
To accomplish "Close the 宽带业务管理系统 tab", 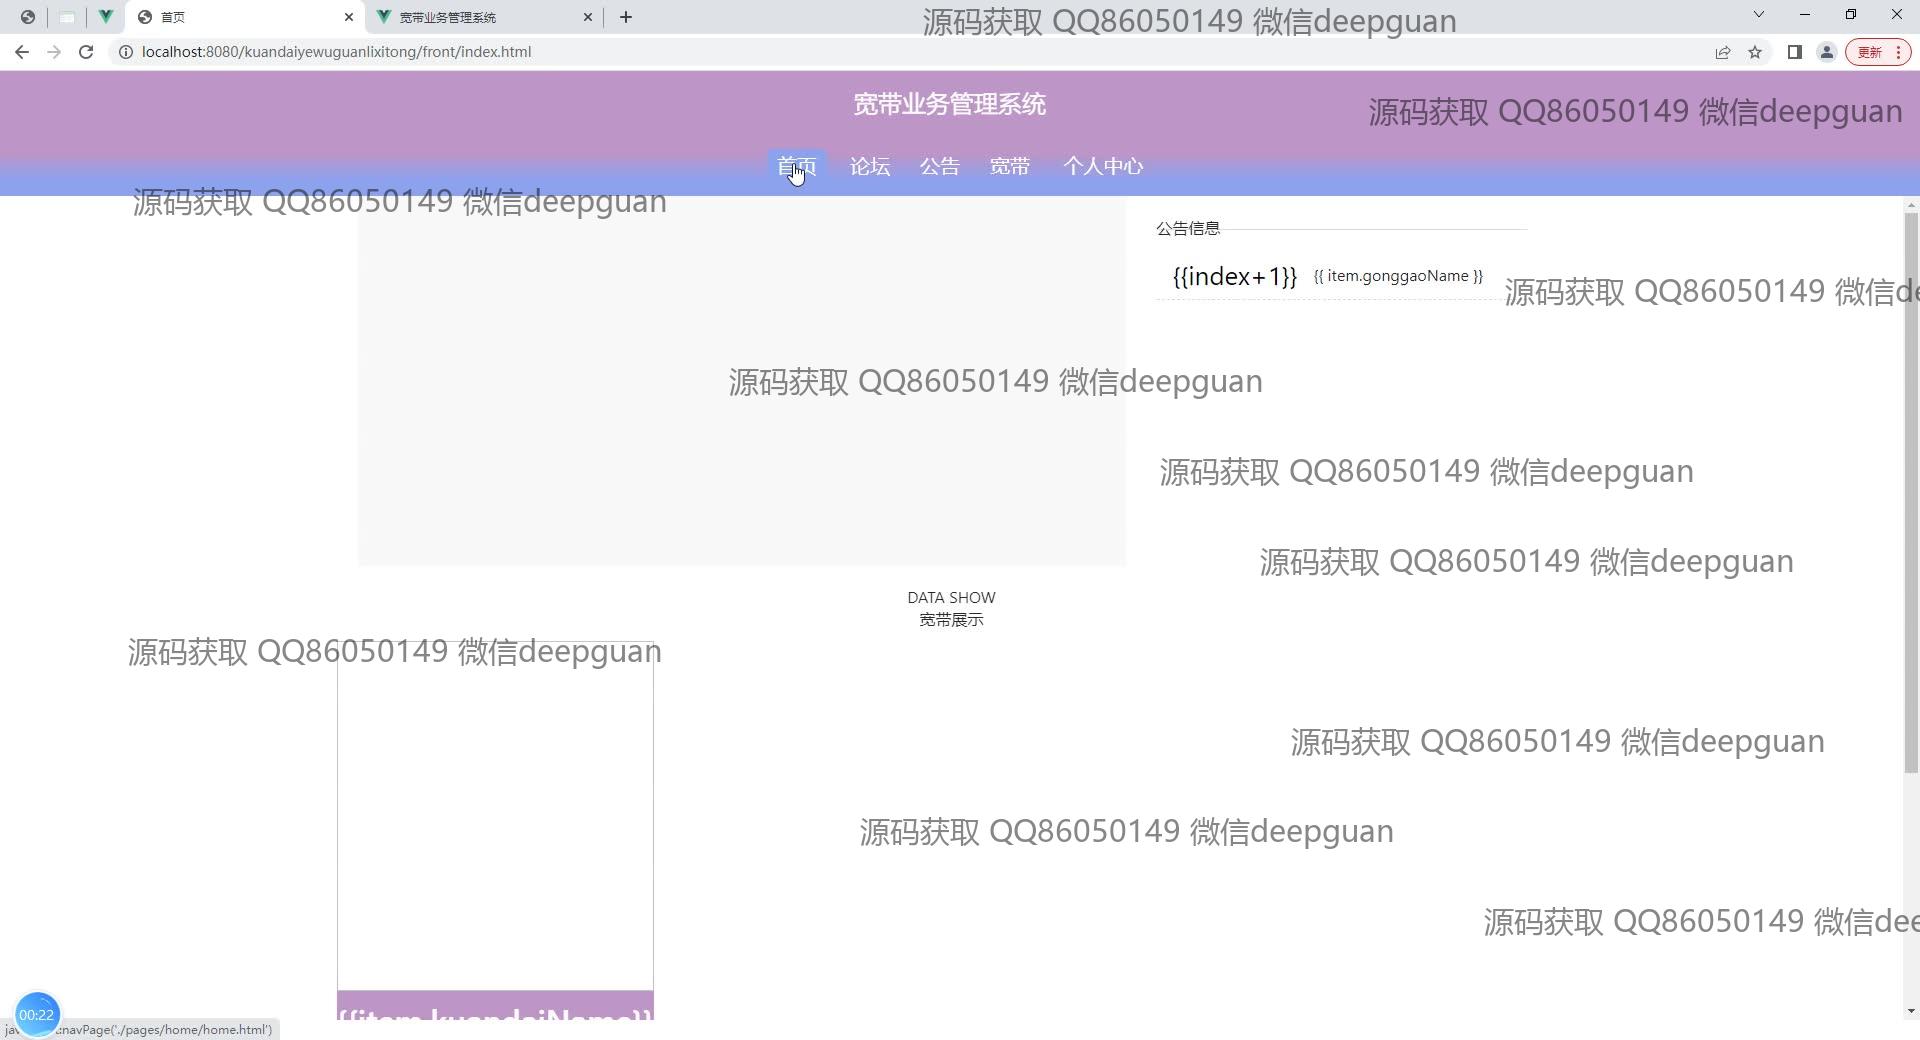I will [x=588, y=17].
